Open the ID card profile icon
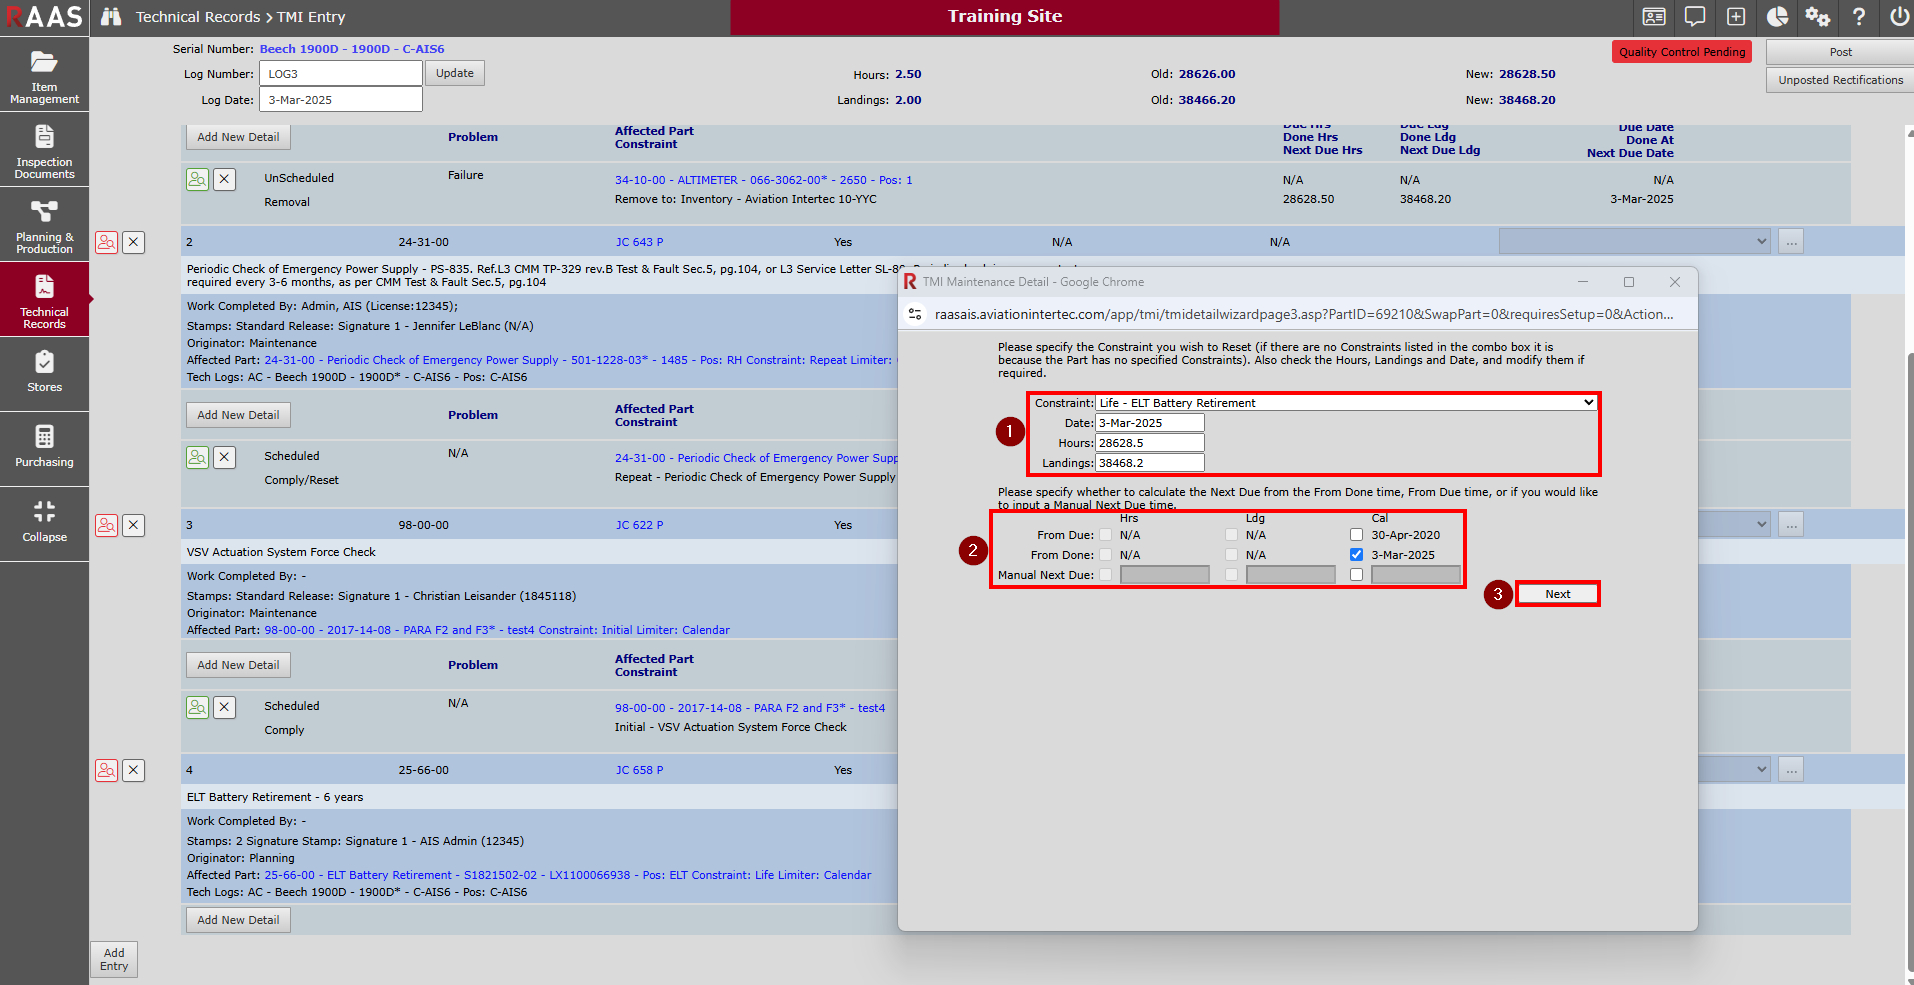The height and width of the screenshot is (985, 1914). coord(1654,17)
